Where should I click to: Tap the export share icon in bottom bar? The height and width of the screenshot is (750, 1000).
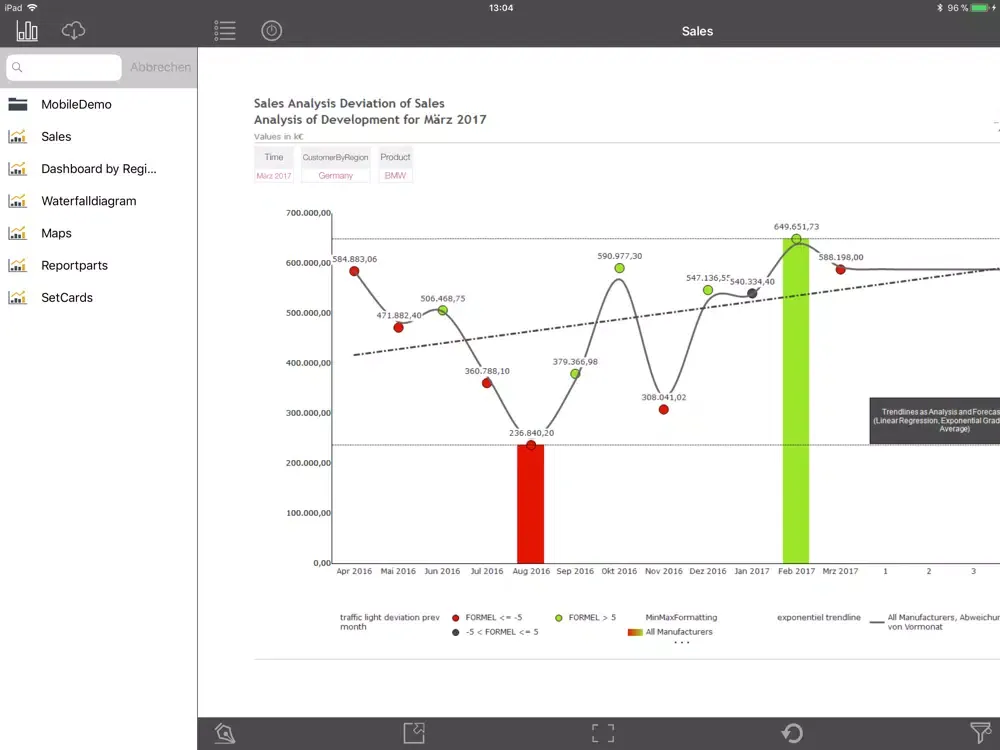(x=414, y=733)
